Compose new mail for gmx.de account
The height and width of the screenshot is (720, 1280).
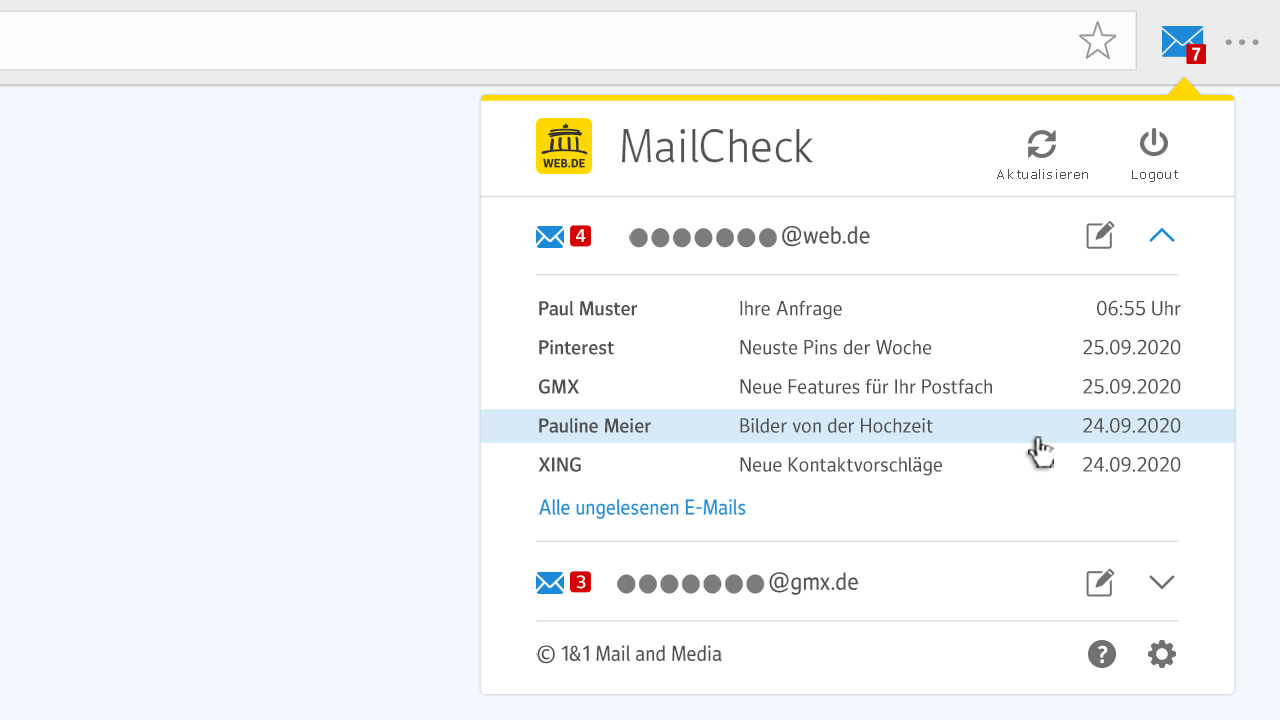click(x=1100, y=582)
